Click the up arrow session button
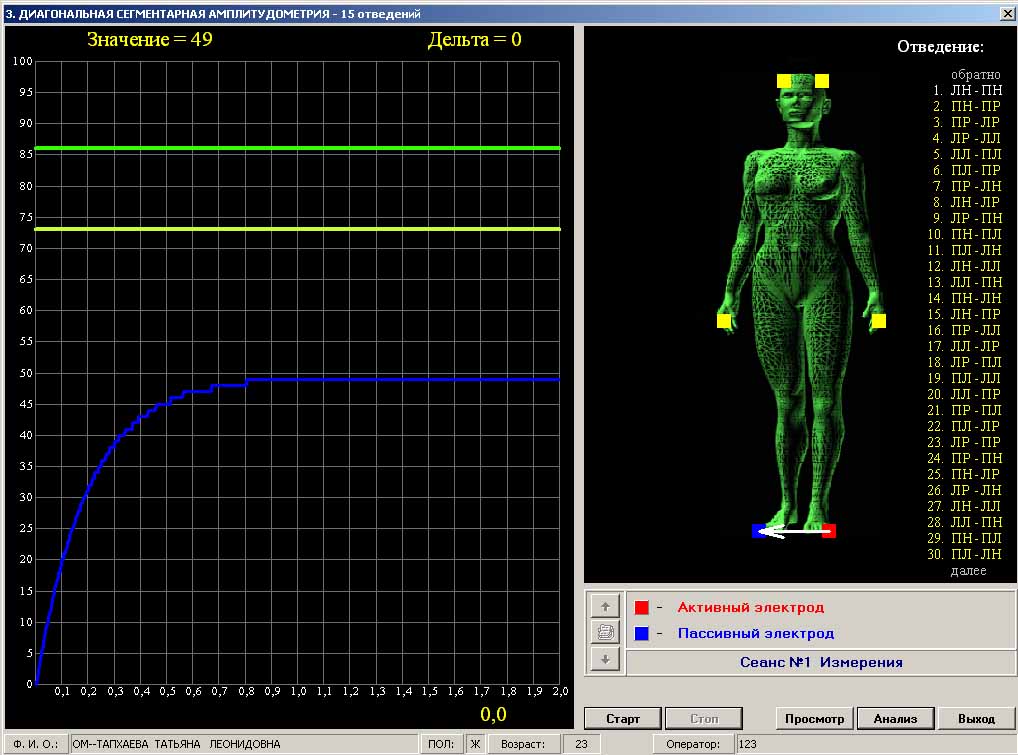 605,607
